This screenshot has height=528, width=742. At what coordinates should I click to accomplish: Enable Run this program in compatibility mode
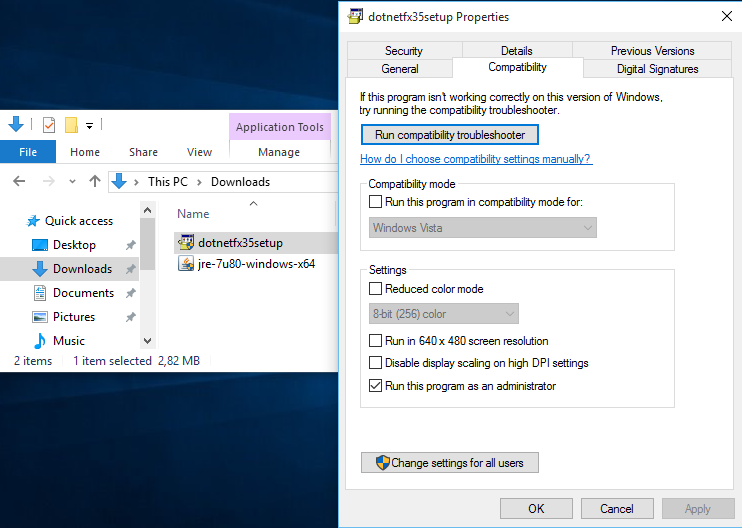[375, 202]
